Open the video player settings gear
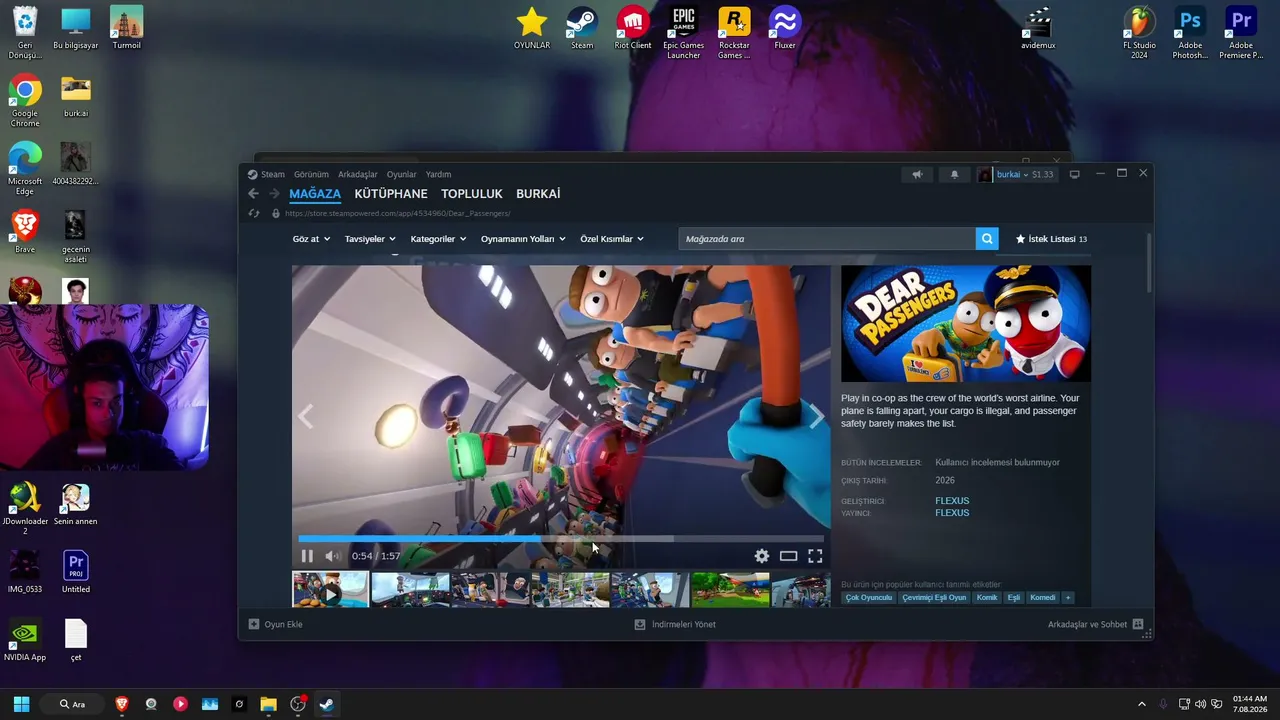This screenshot has width=1280, height=720. [762, 556]
